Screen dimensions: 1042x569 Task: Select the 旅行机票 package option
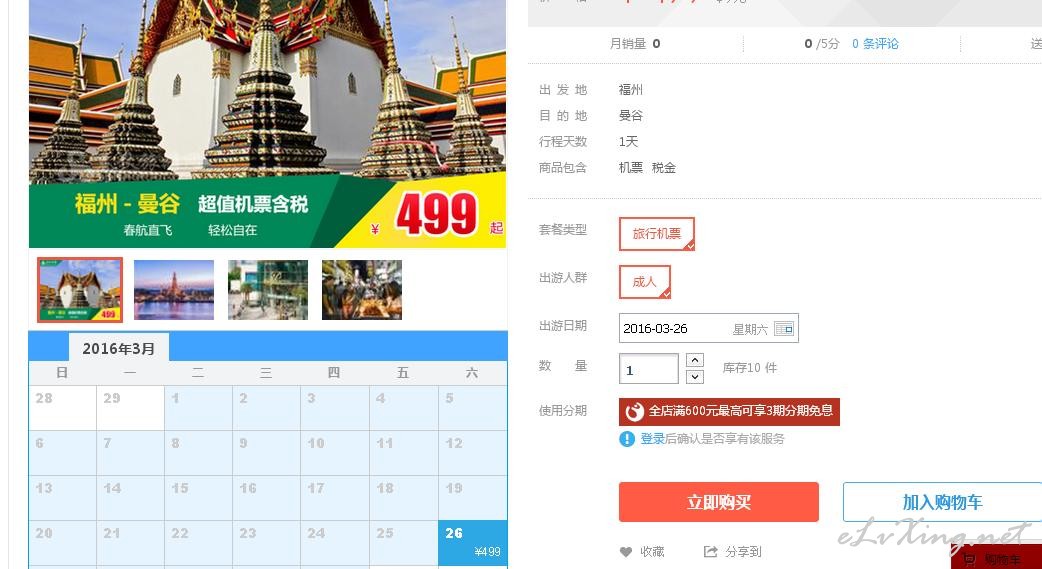(x=657, y=234)
